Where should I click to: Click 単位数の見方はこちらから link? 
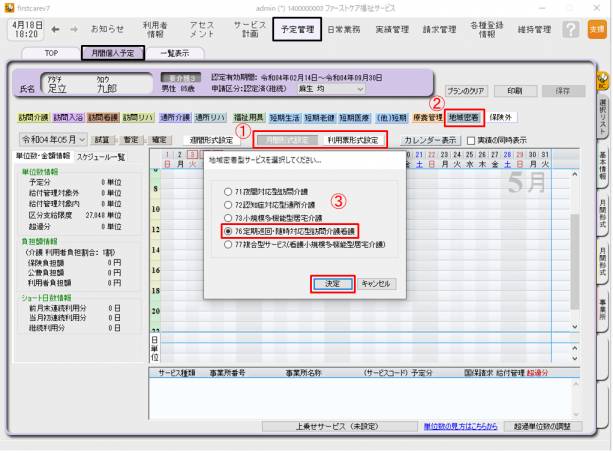click(464, 425)
